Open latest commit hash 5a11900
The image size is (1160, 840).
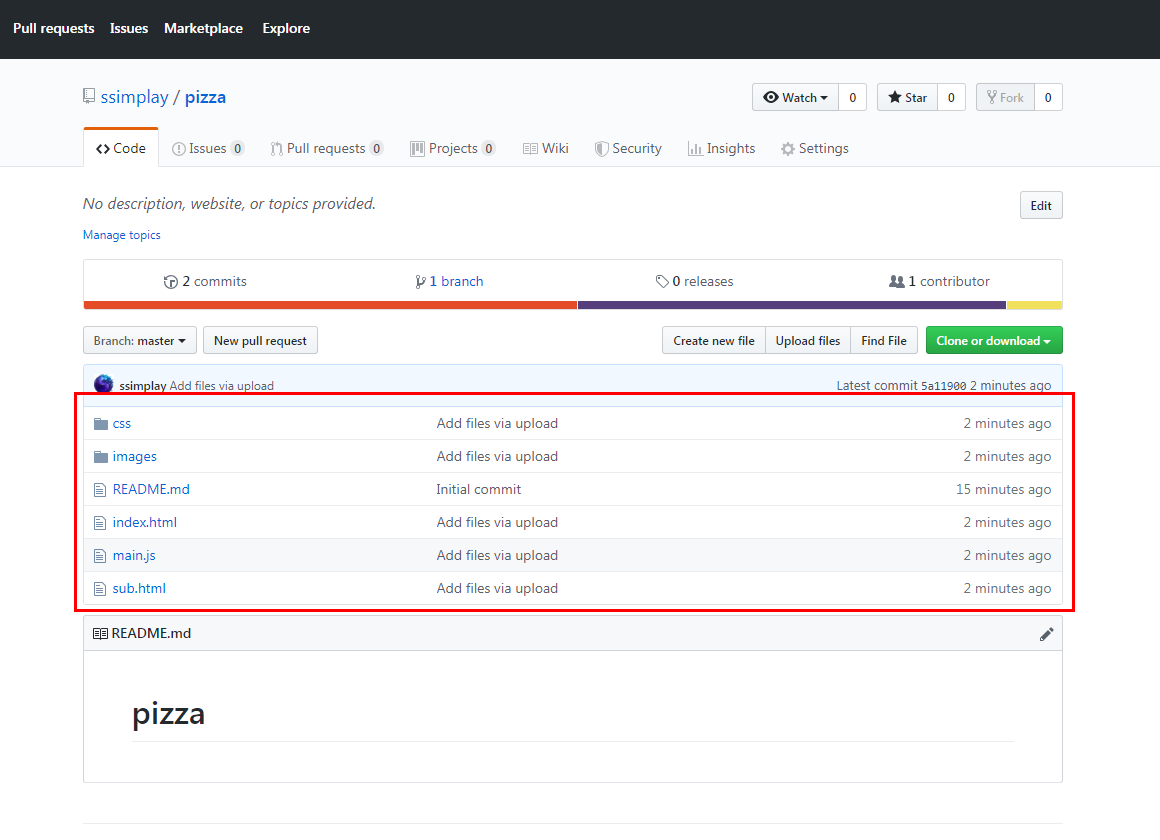943,386
